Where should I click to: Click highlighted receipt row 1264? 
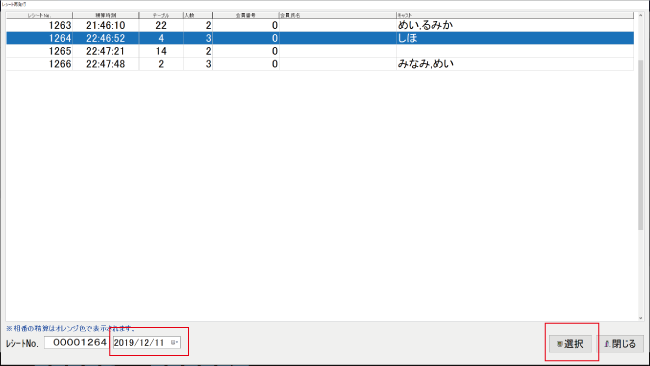click(x=320, y=38)
